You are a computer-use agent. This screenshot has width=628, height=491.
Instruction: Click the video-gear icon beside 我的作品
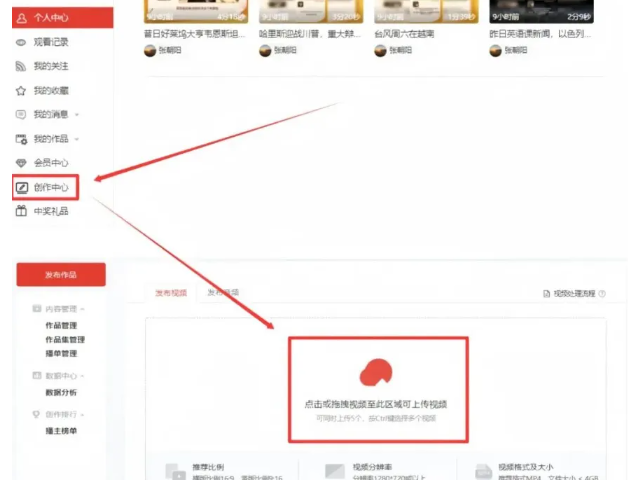[x=21, y=139]
